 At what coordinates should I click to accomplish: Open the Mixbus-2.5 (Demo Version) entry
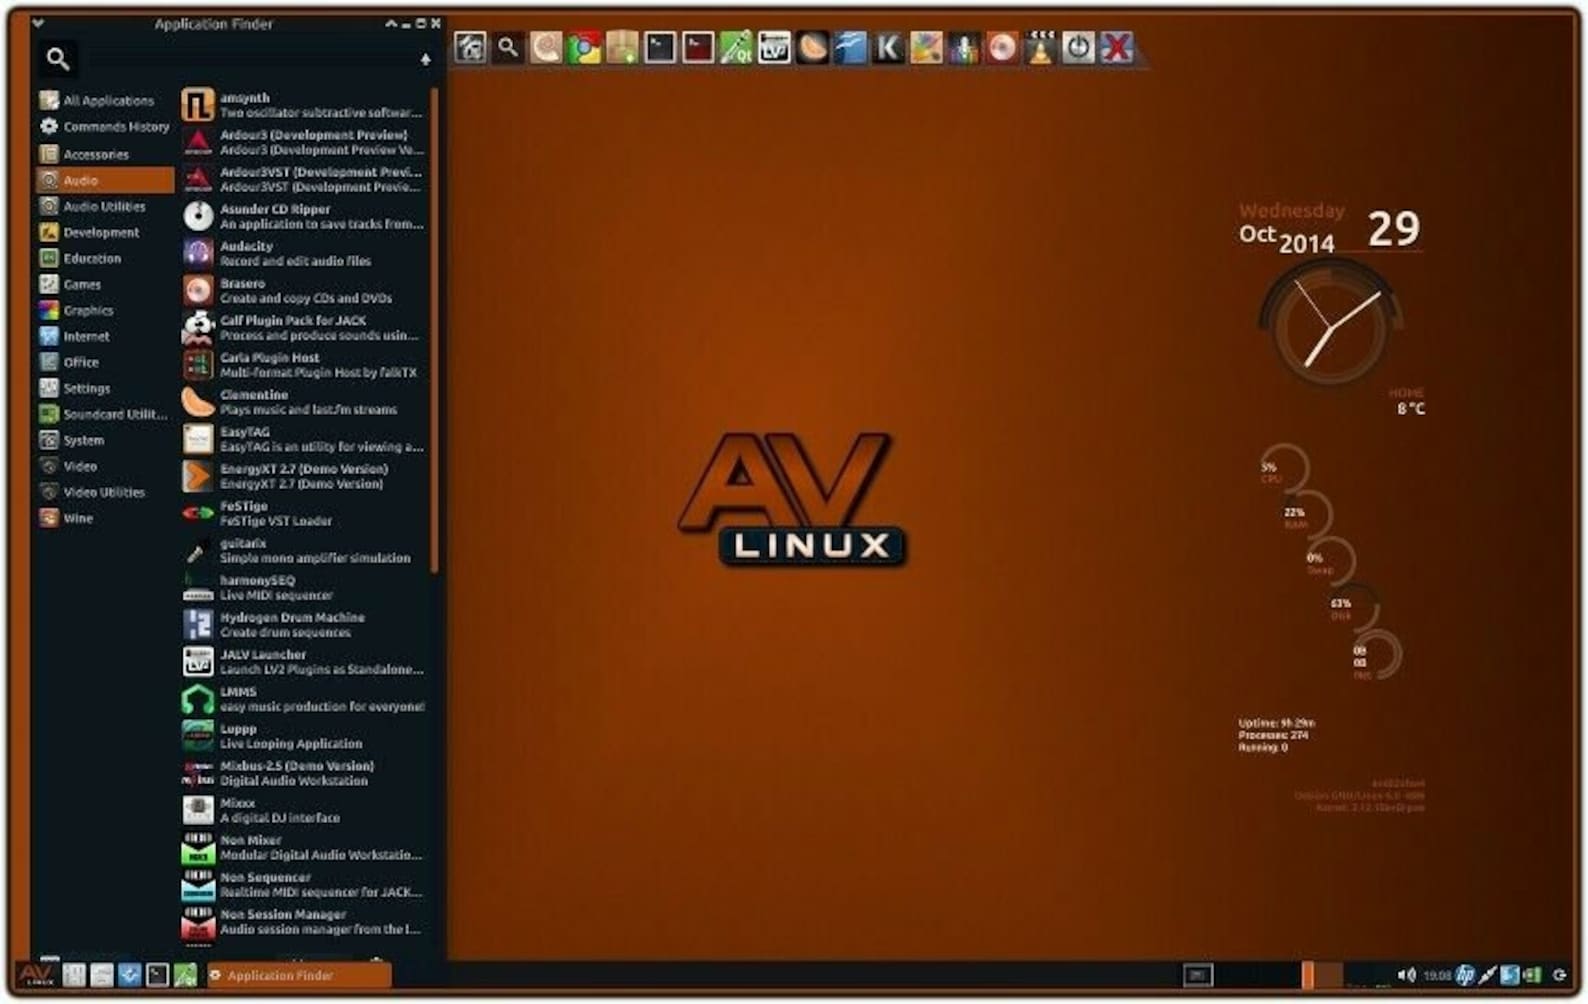[x=305, y=773]
